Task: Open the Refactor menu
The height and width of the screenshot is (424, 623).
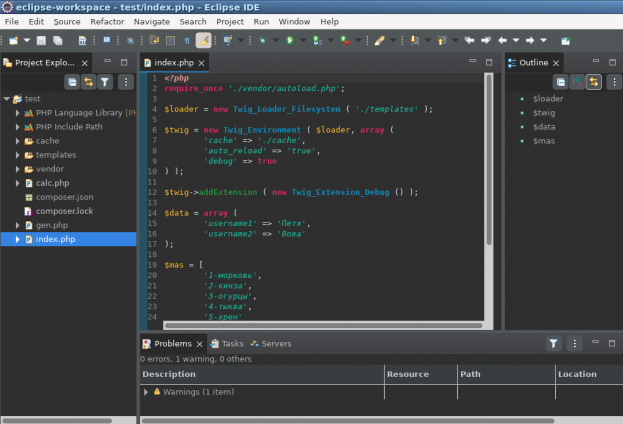Action: pyautogui.click(x=107, y=22)
